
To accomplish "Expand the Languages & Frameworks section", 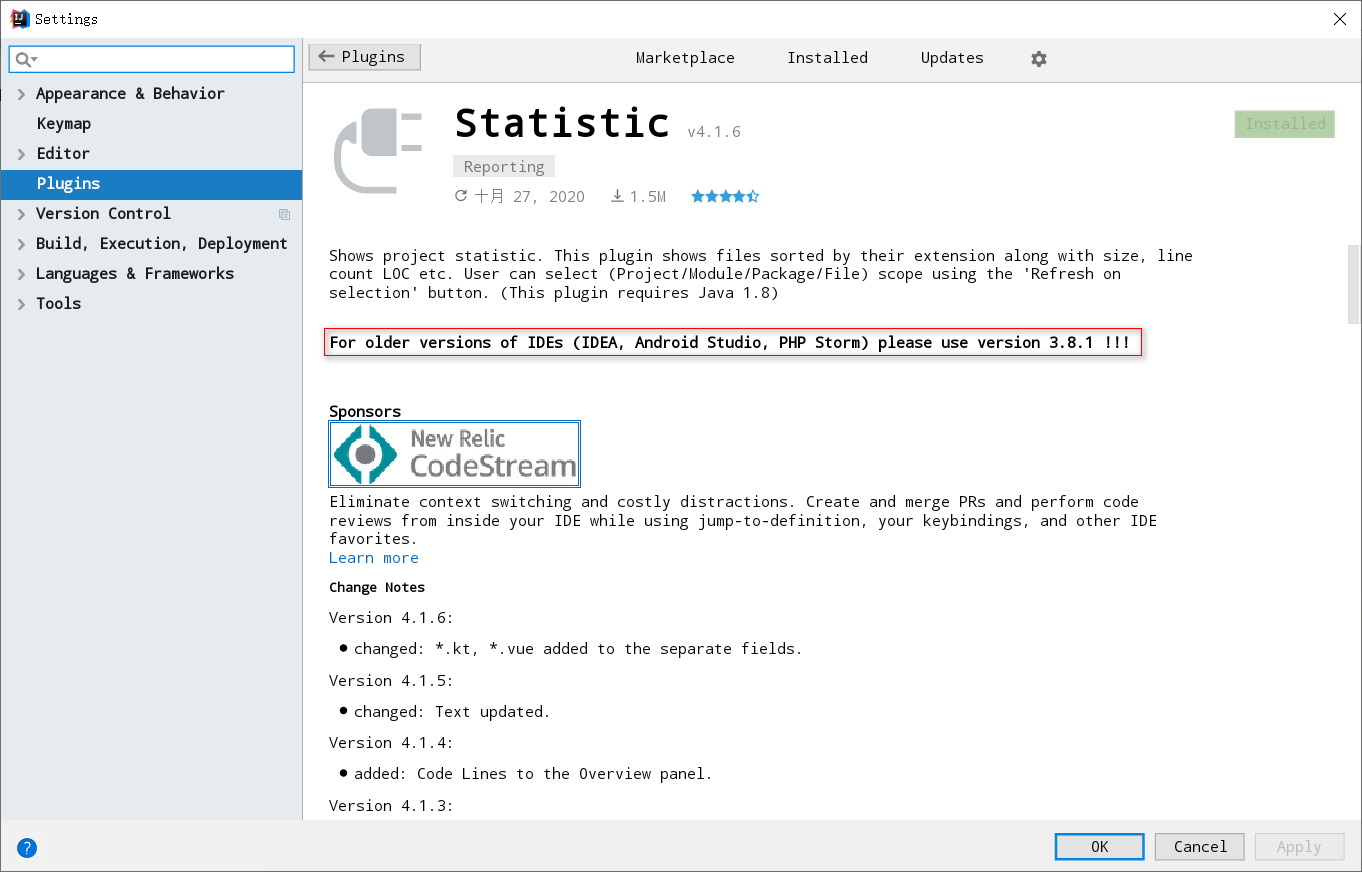I will [x=21, y=274].
